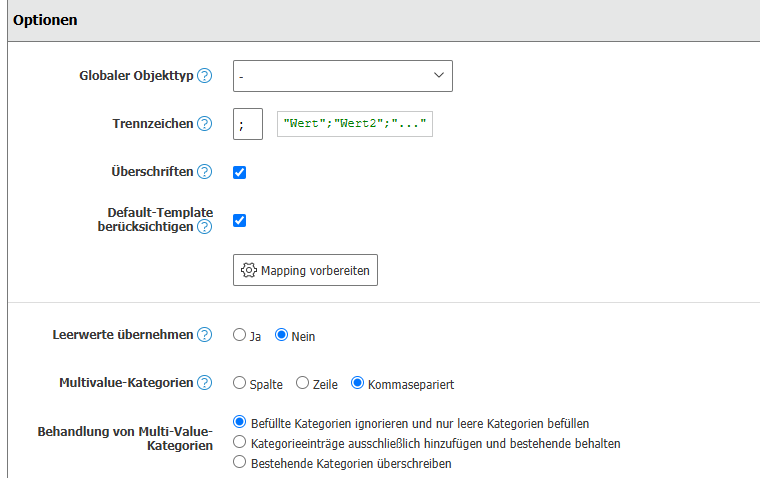
Task: Select Ja for Leerwerte übernehmen
Action: [239, 336]
